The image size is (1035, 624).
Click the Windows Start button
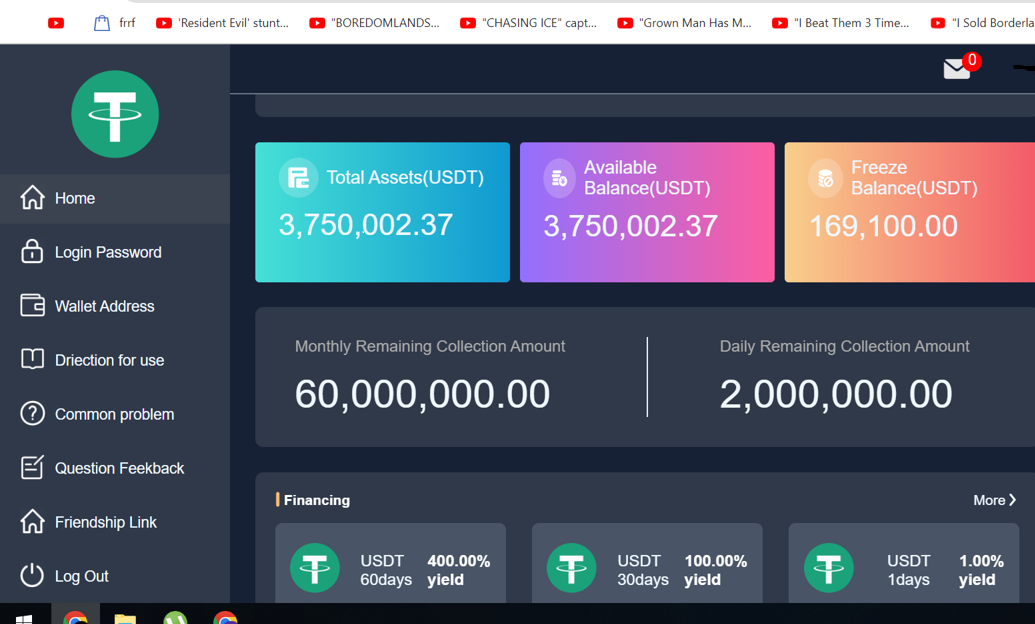pyautogui.click(x=24, y=617)
